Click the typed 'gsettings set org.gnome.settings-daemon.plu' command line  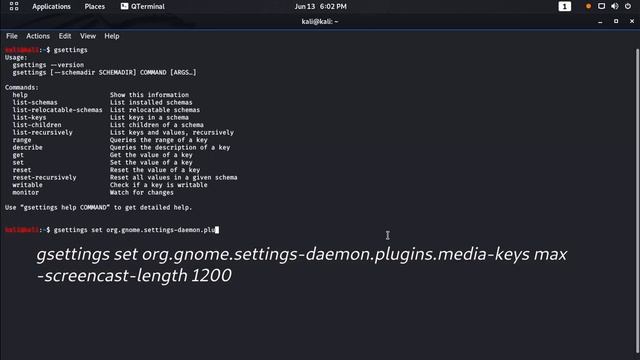coord(135,230)
